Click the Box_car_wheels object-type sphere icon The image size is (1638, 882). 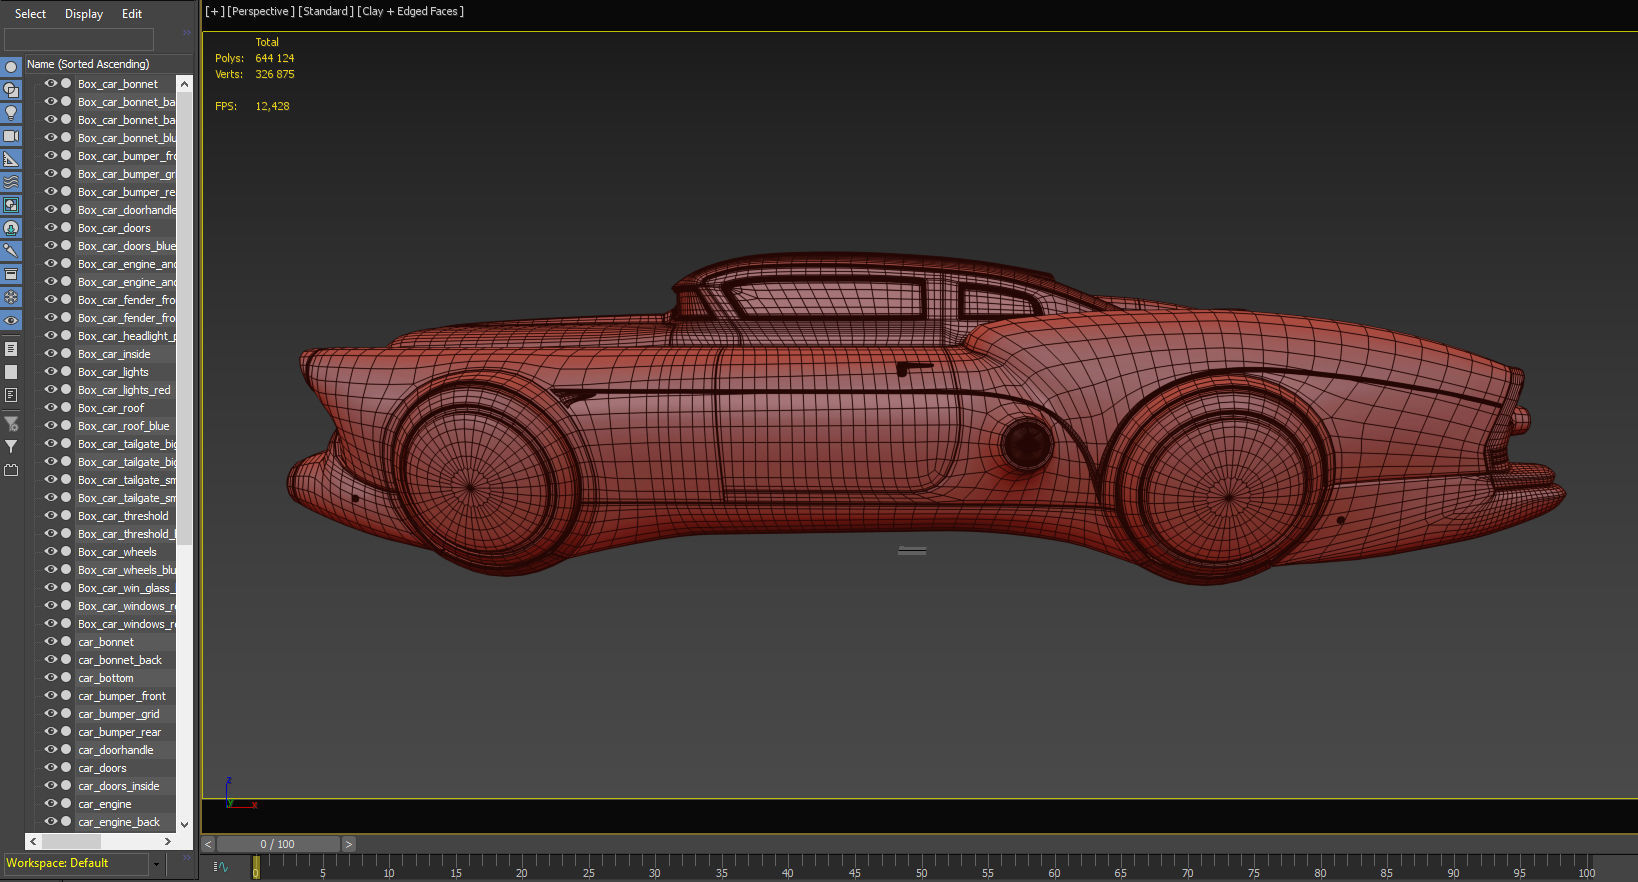pos(66,552)
